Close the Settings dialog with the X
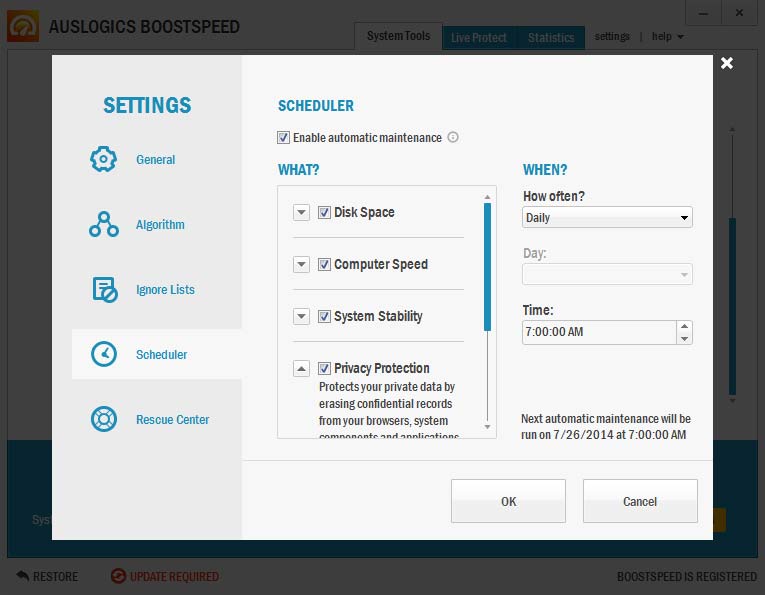 coord(726,63)
